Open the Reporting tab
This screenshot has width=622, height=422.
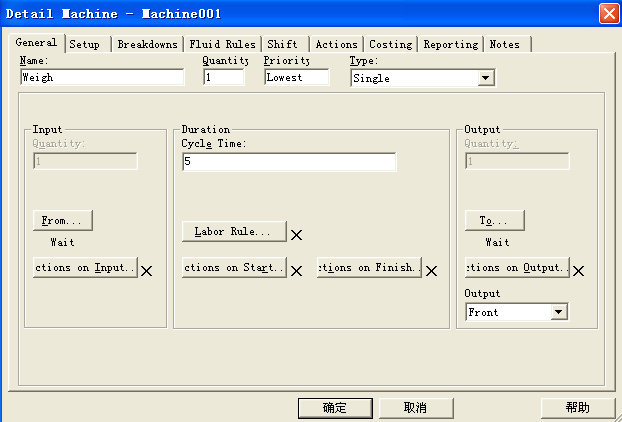(450, 44)
